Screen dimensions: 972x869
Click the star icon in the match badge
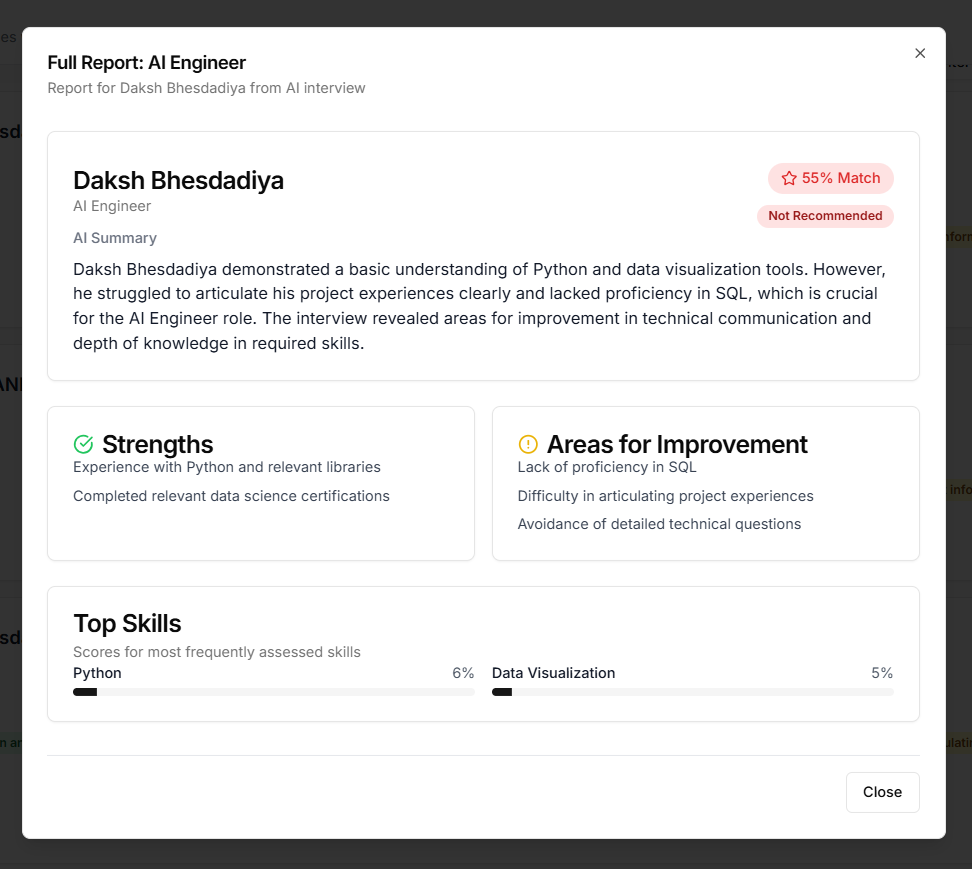point(789,178)
